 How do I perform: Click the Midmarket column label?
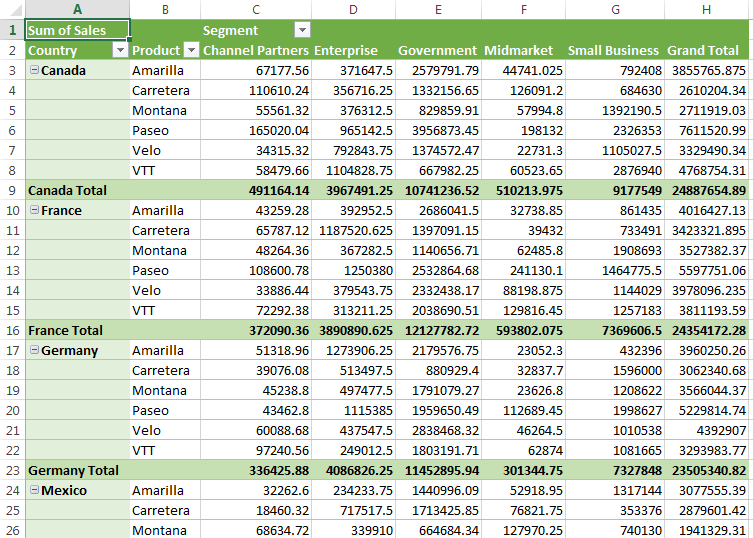coord(523,50)
